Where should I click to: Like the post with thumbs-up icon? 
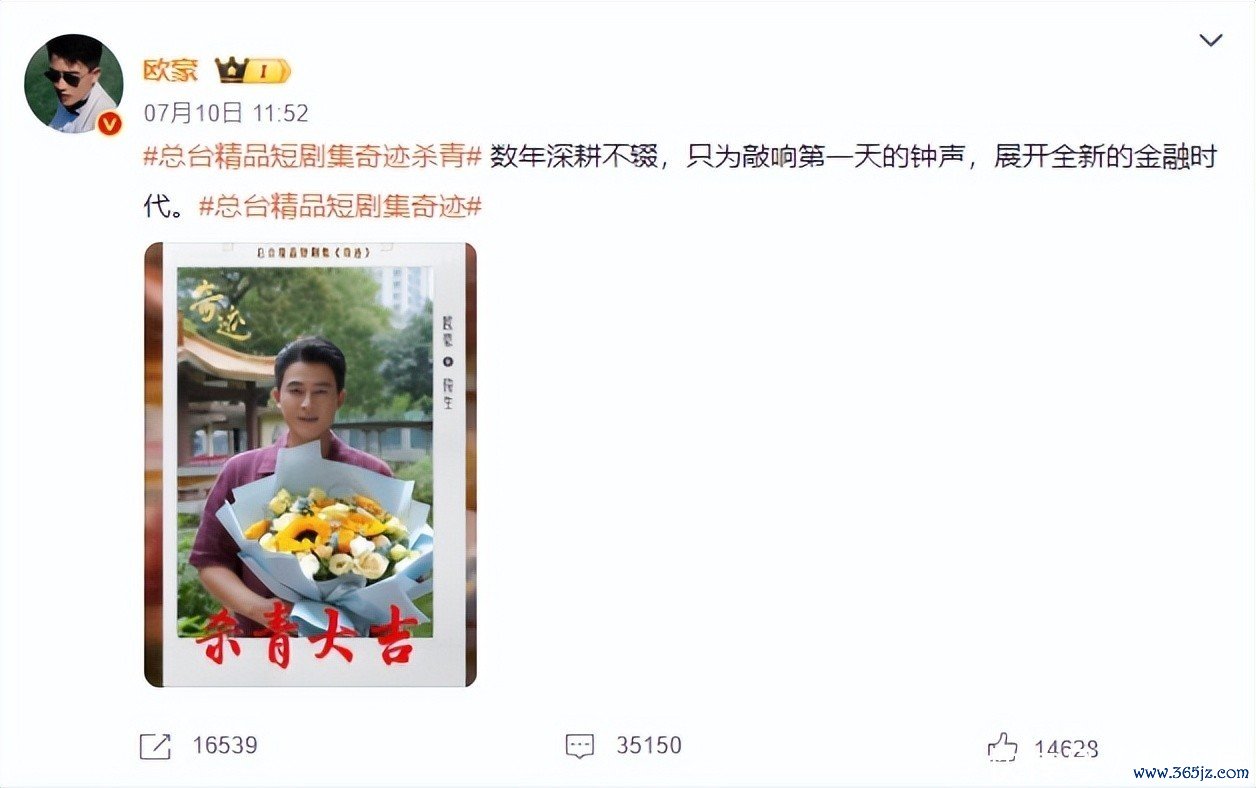(1002, 747)
